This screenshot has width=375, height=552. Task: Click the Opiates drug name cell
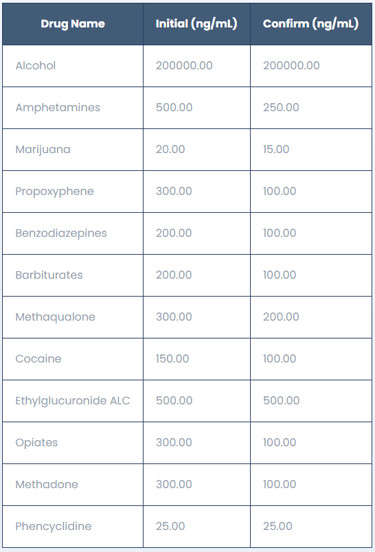tap(73, 443)
